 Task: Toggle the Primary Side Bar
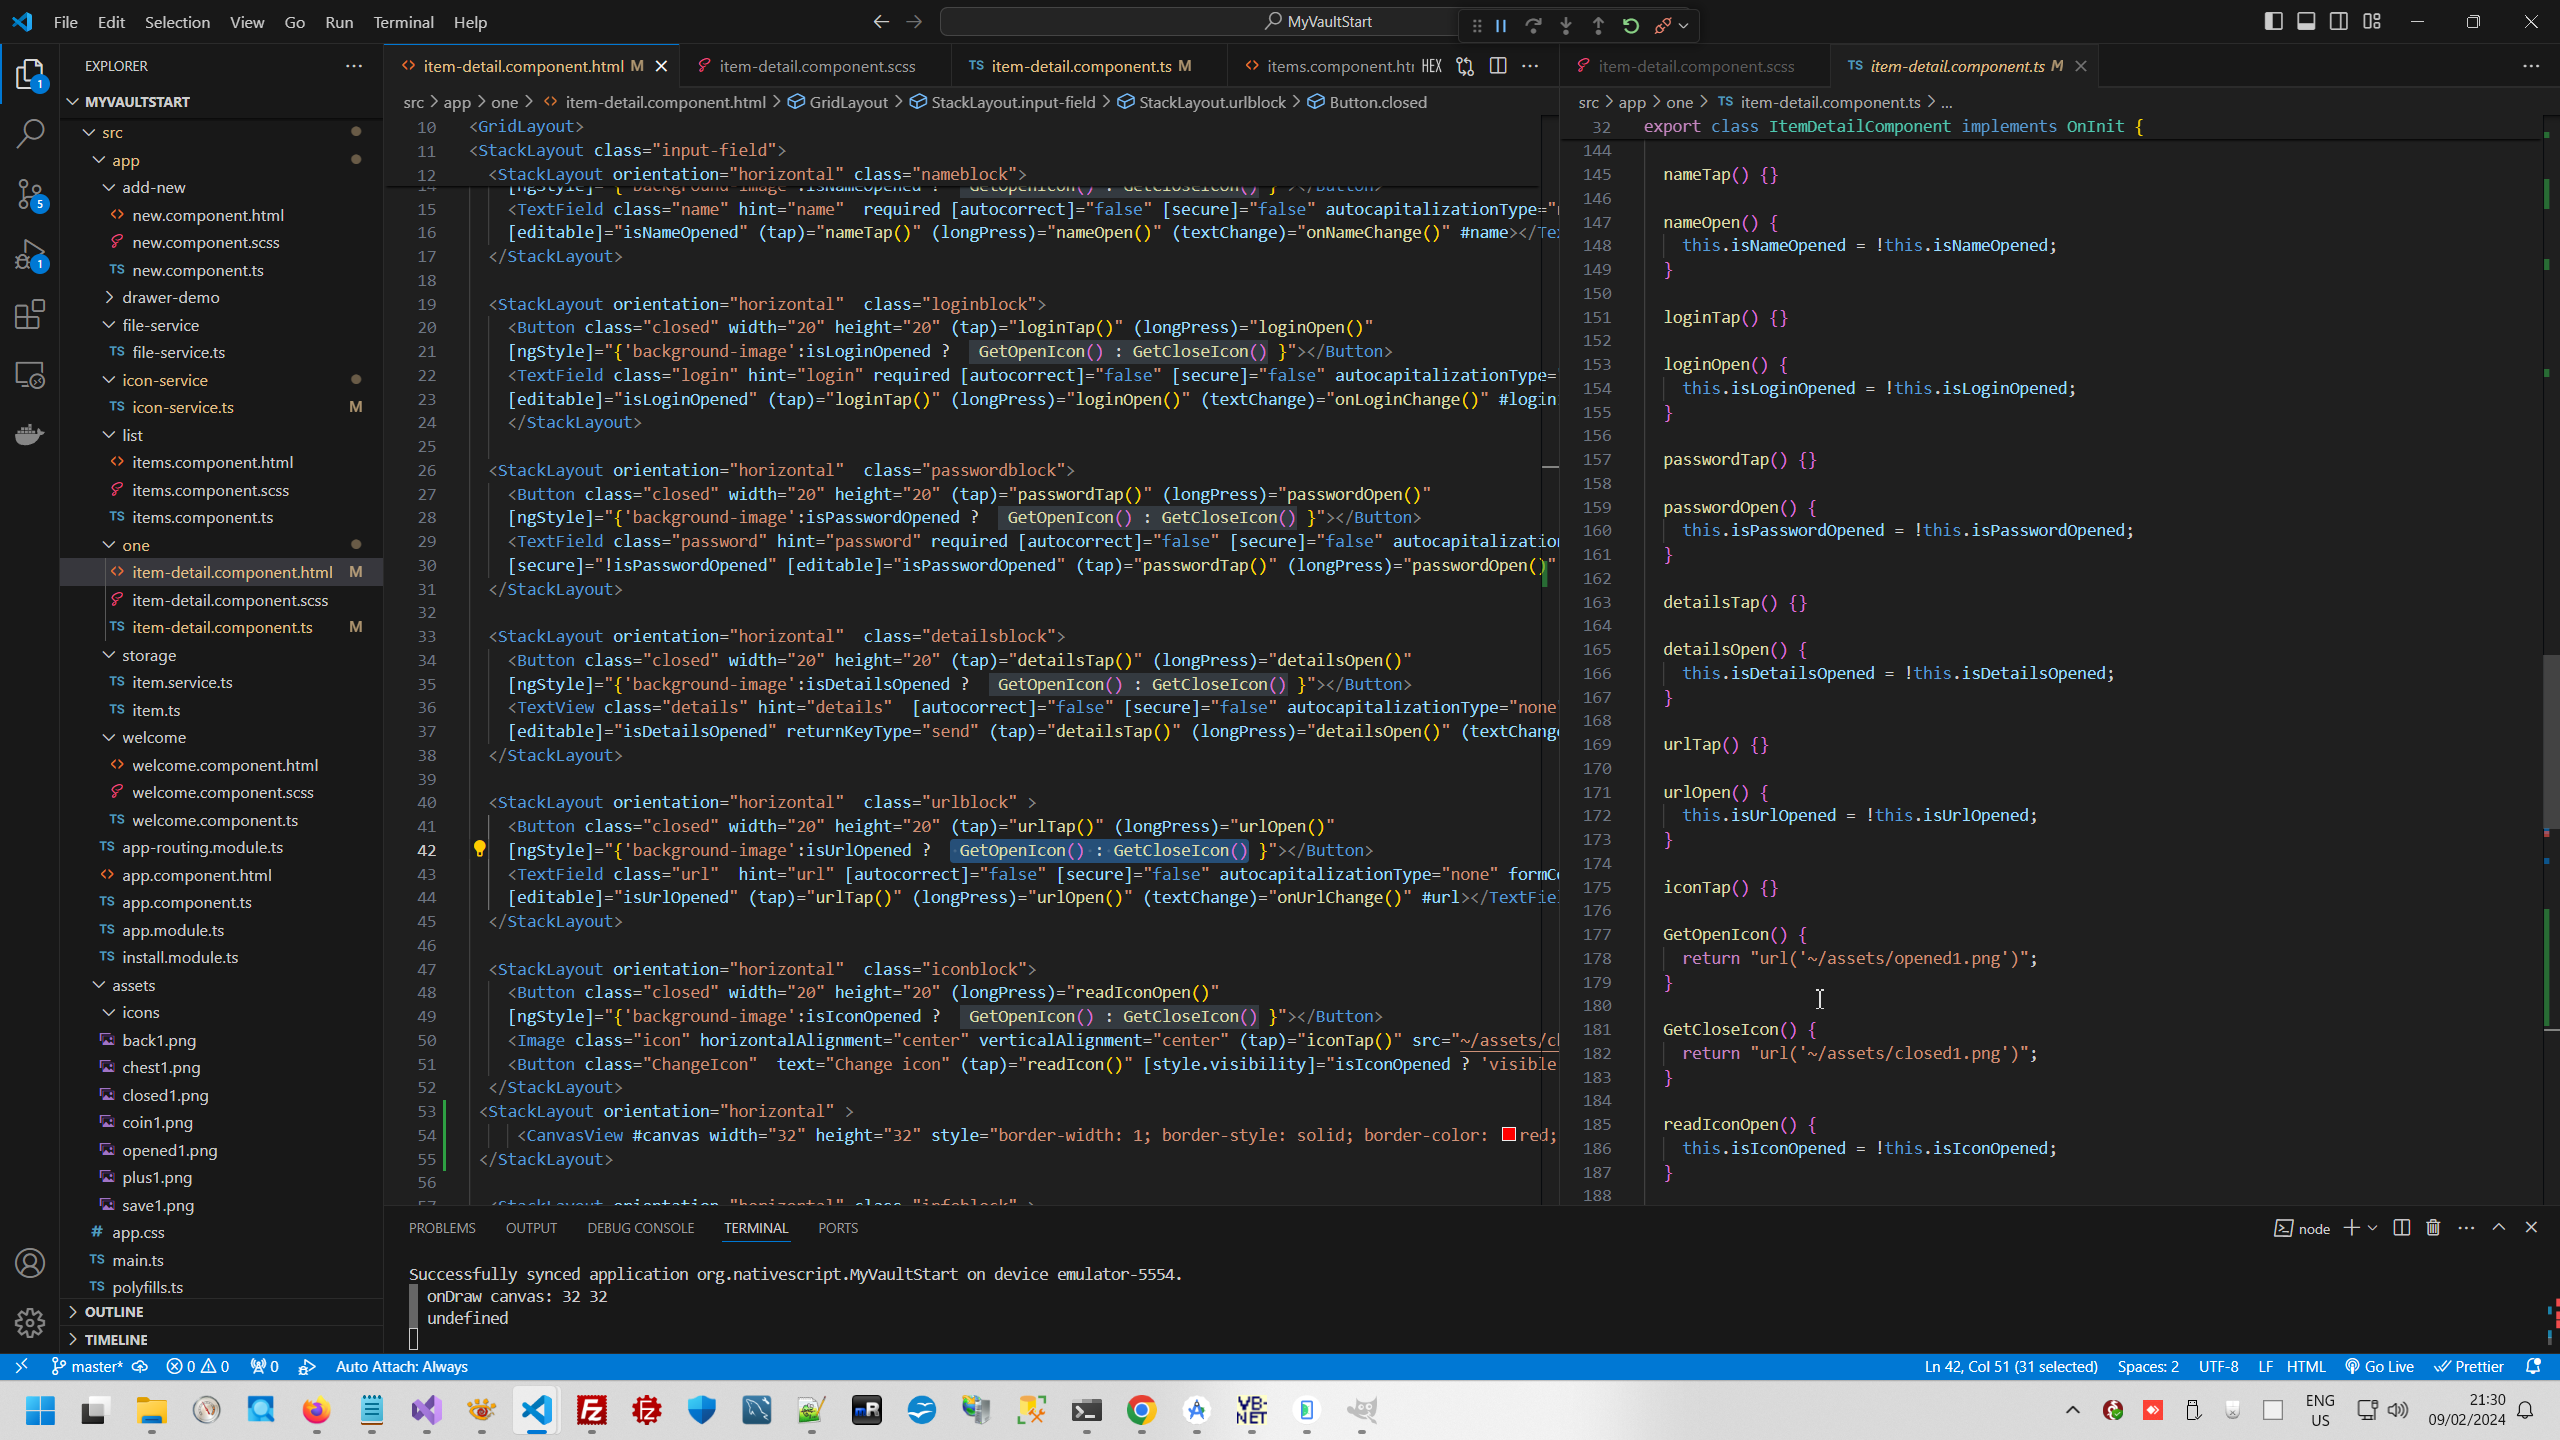click(2273, 20)
